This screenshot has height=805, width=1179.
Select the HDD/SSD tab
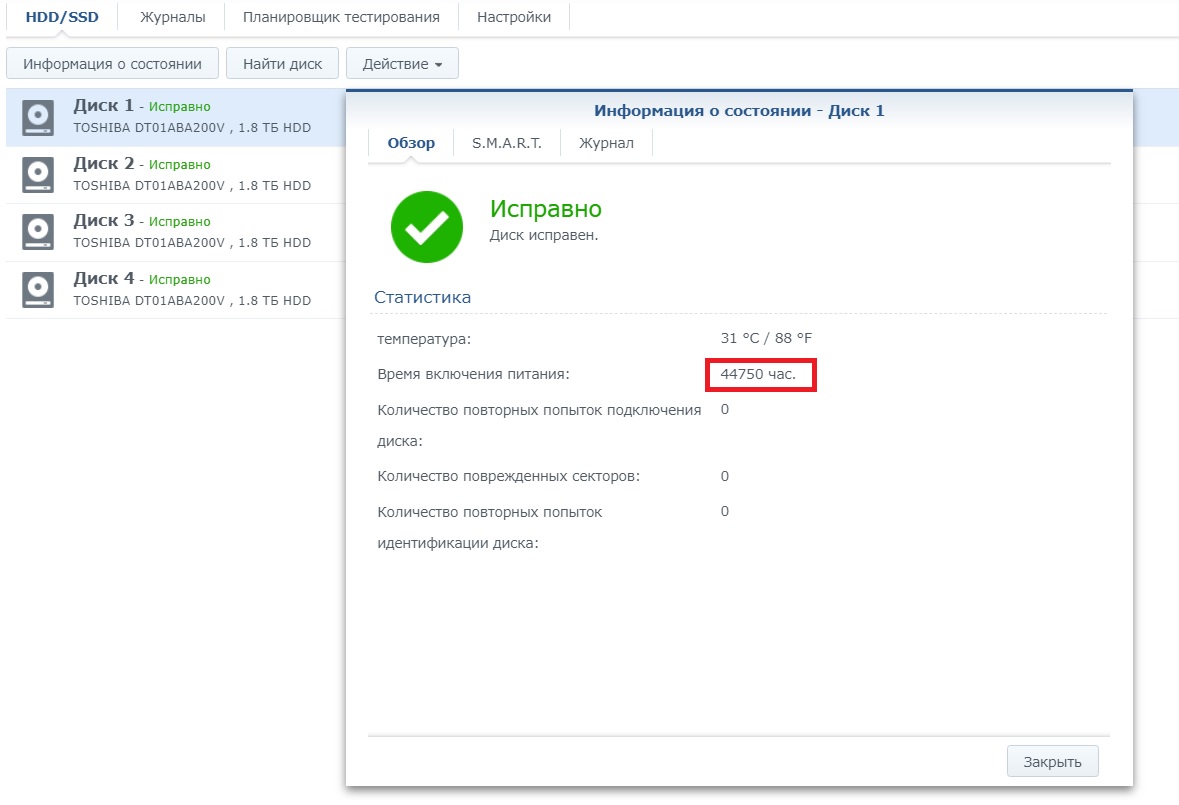coord(62,17)
